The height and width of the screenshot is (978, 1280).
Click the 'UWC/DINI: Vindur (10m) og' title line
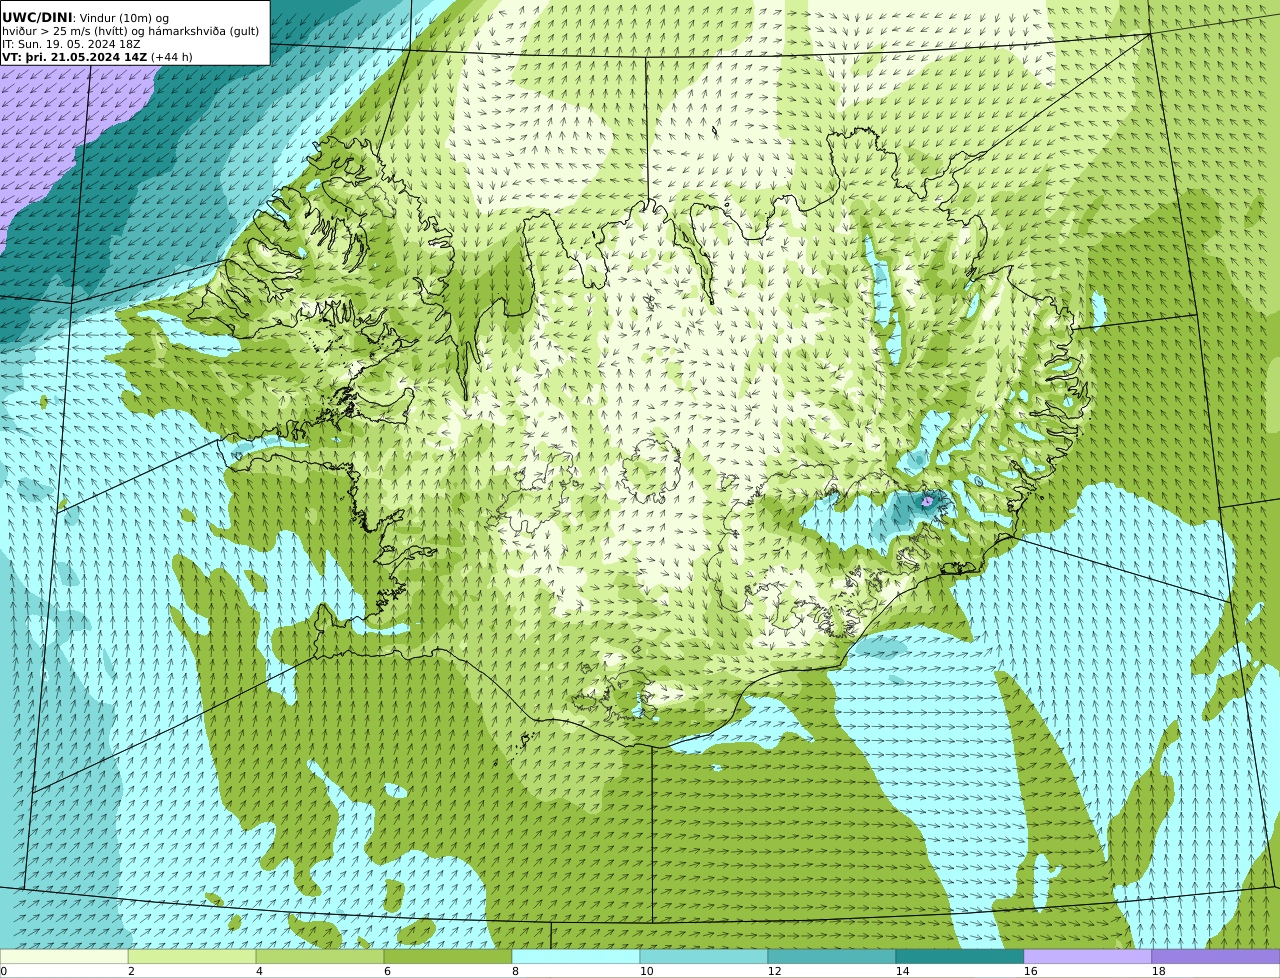(x=85, y=18)
